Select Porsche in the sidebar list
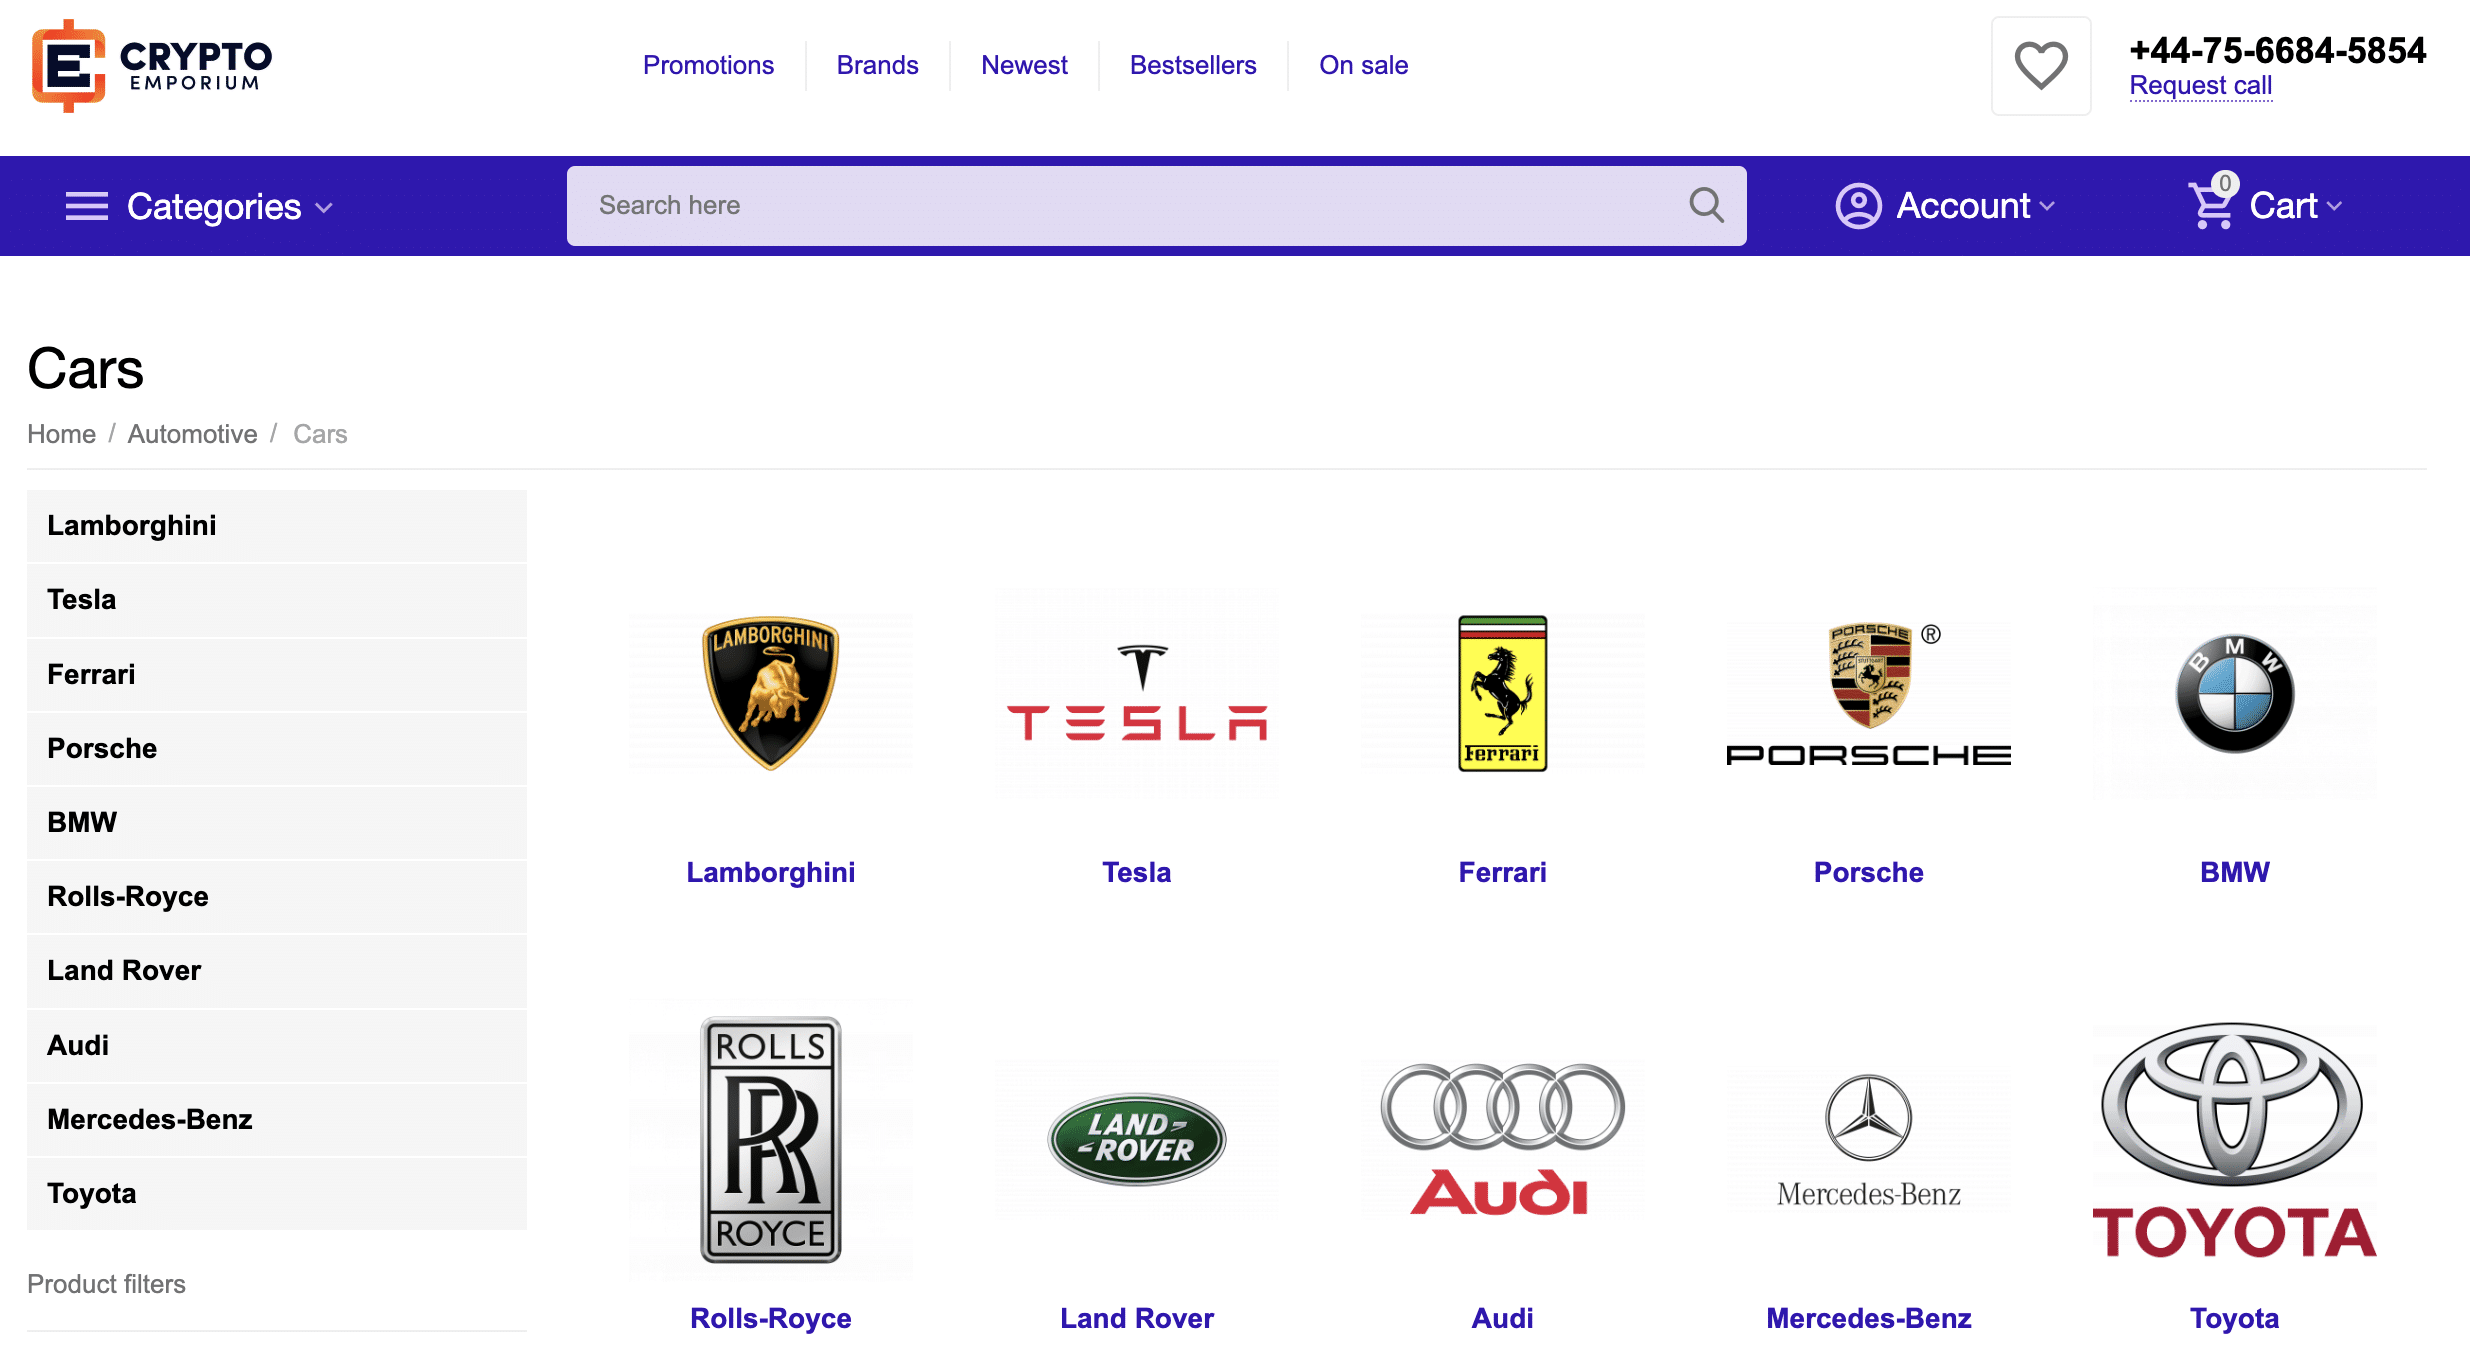The width and height of the screenshot is (2470, 1350). click(x=277, y=748)
